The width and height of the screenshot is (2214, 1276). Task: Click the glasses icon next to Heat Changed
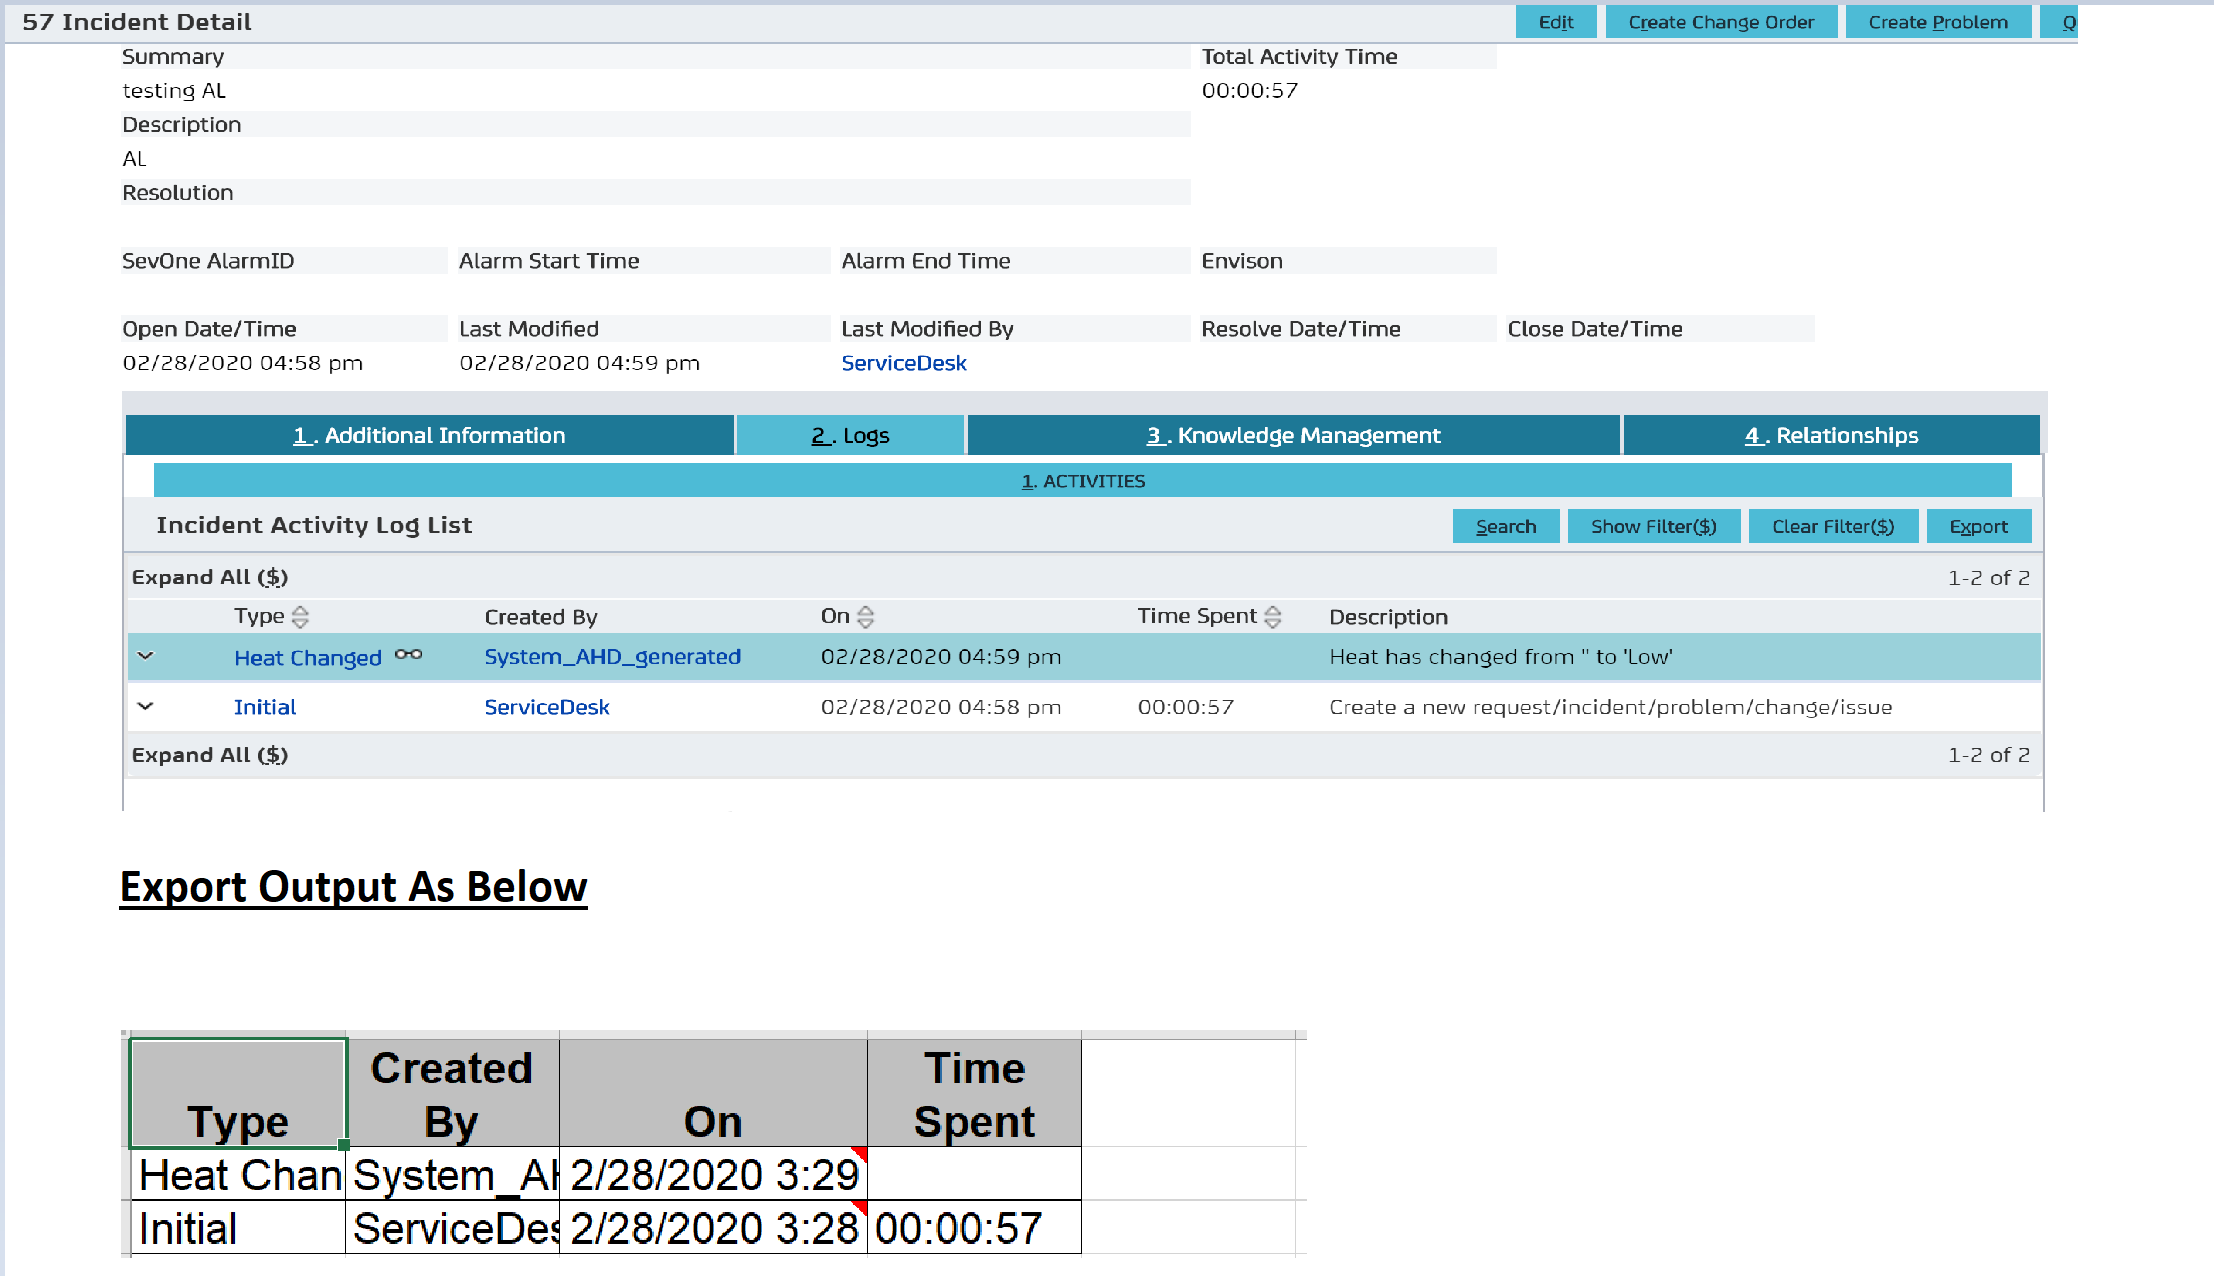point(408,655)
